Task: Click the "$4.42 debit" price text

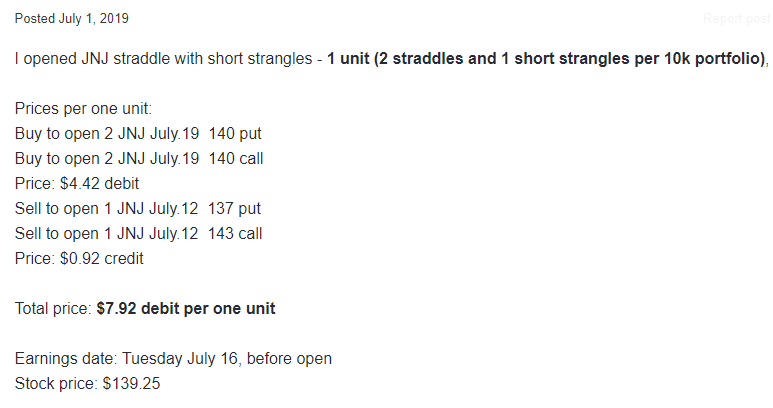Action: point(100,183)
